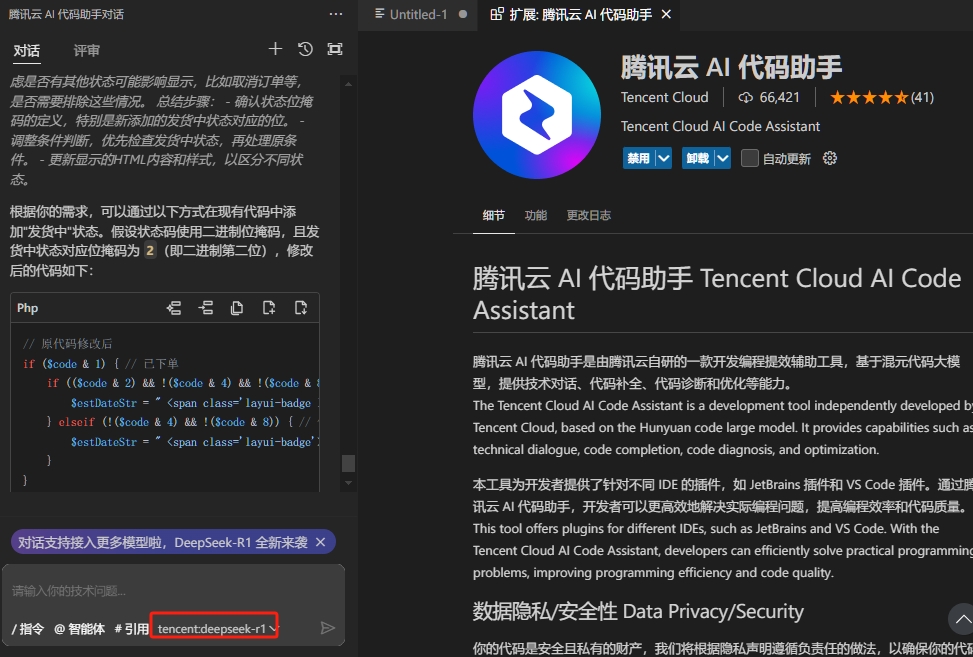Click the @ 智能体 agent button

point(79,628)
